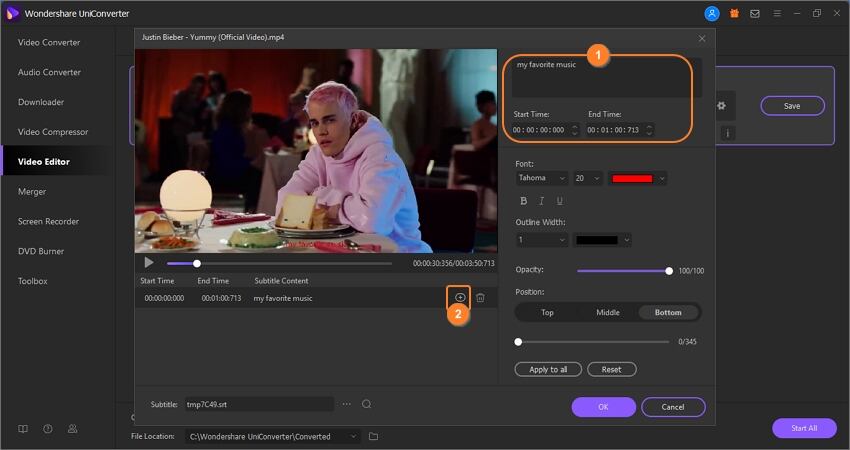Open the mail message icon
The height and width of the screenshot is (450, 850).
click(x=755, y=14)
